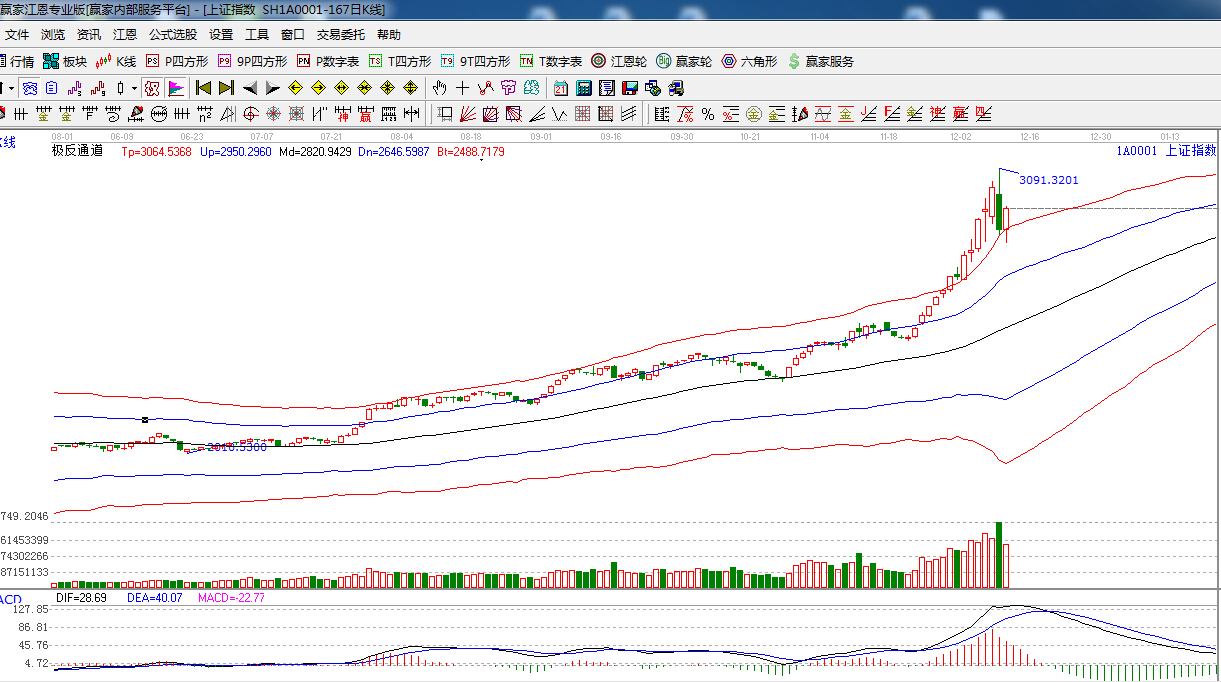Open the calculator icon in toolbar
Image resolution: width=1221 pixels, height=682 pixels.
[x=584, y=88]
